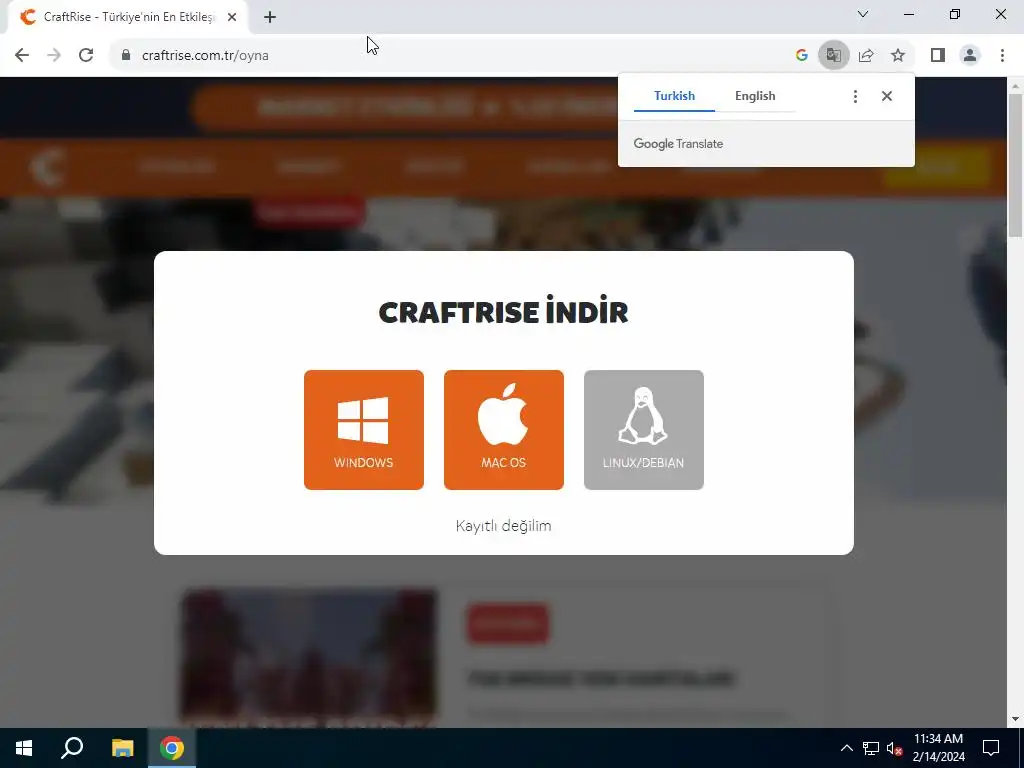Open the Windows notification center

coord(991,748)
